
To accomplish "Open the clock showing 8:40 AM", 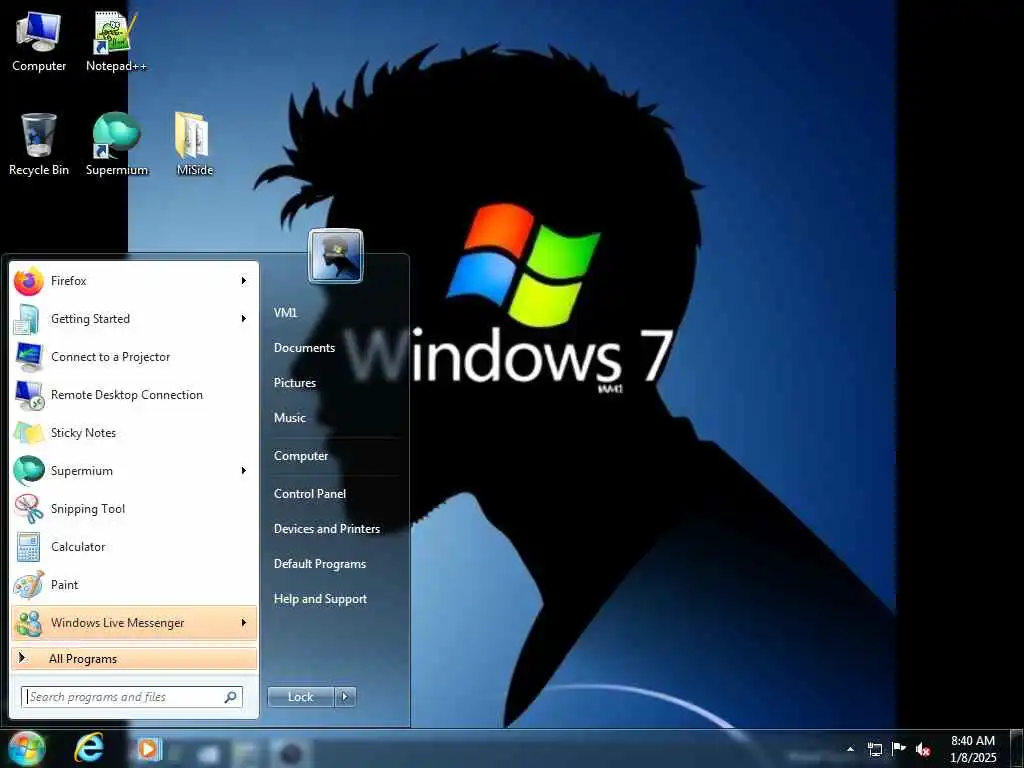I will tap(973, 749).
